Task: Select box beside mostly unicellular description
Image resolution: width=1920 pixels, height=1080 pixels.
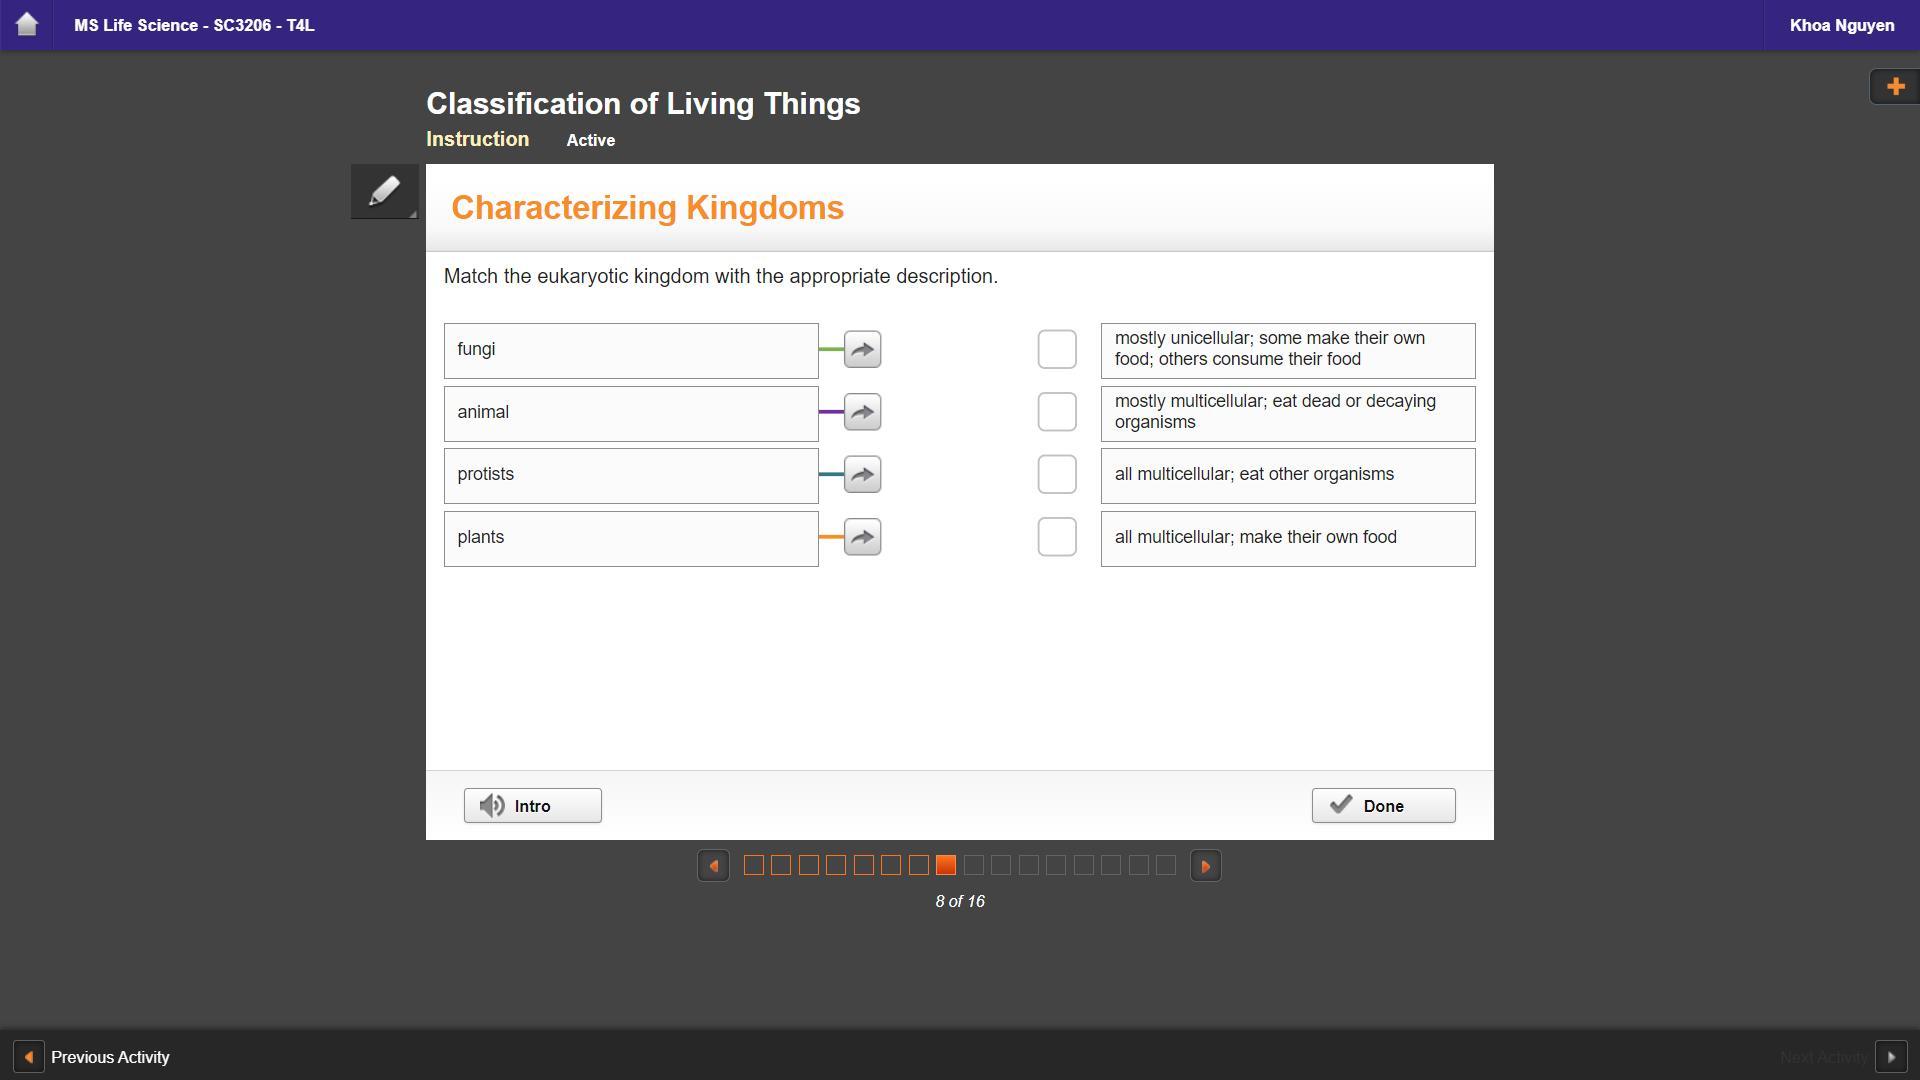Action: pos(1057,350)
